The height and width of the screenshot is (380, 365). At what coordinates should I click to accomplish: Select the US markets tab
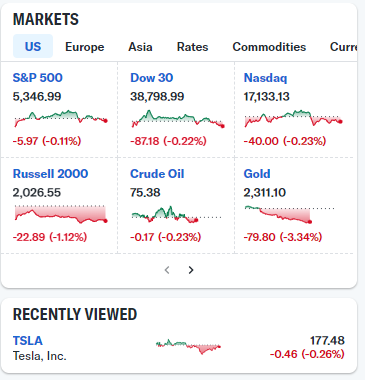click(33, 46)
